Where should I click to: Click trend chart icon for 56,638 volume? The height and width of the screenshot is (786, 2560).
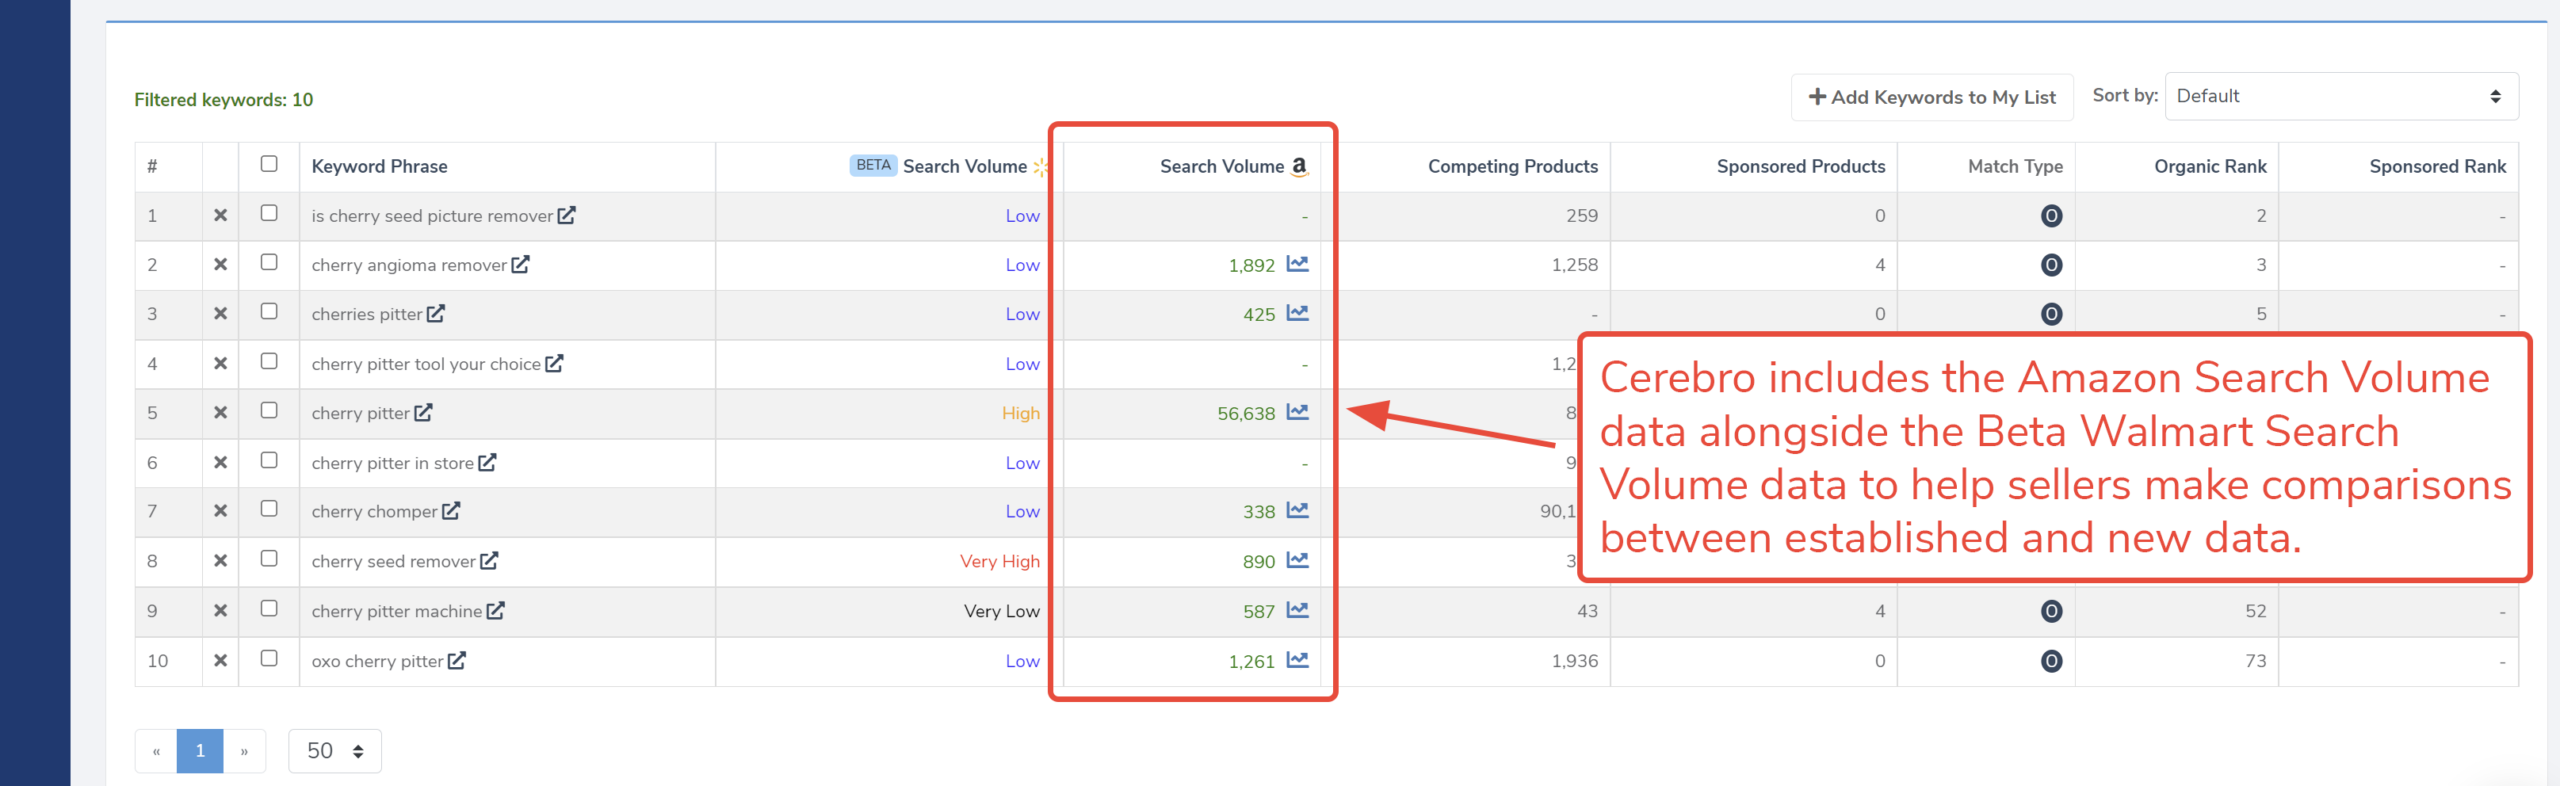[x=1297, y=412]
